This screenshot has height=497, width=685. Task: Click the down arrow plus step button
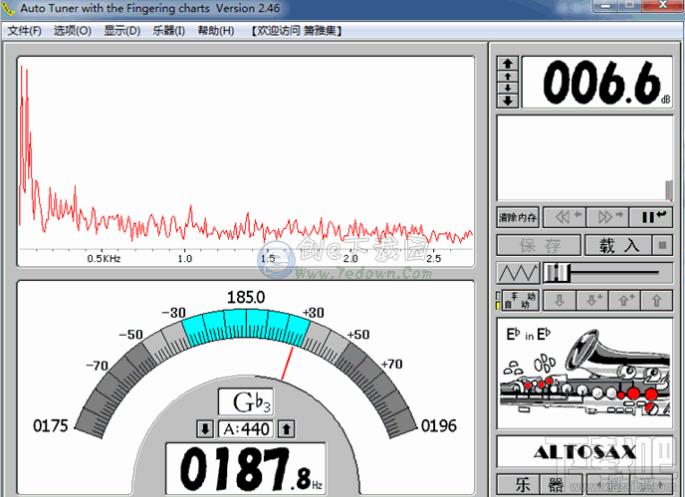592,301
